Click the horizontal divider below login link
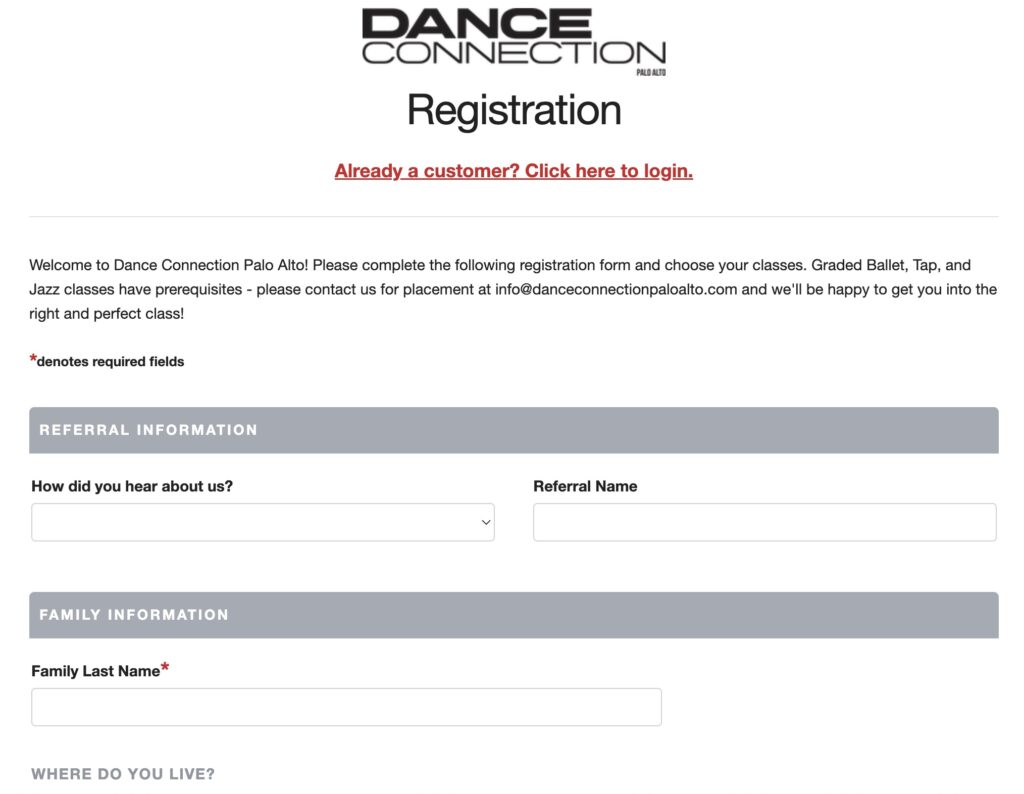 (x=514, y=216)
